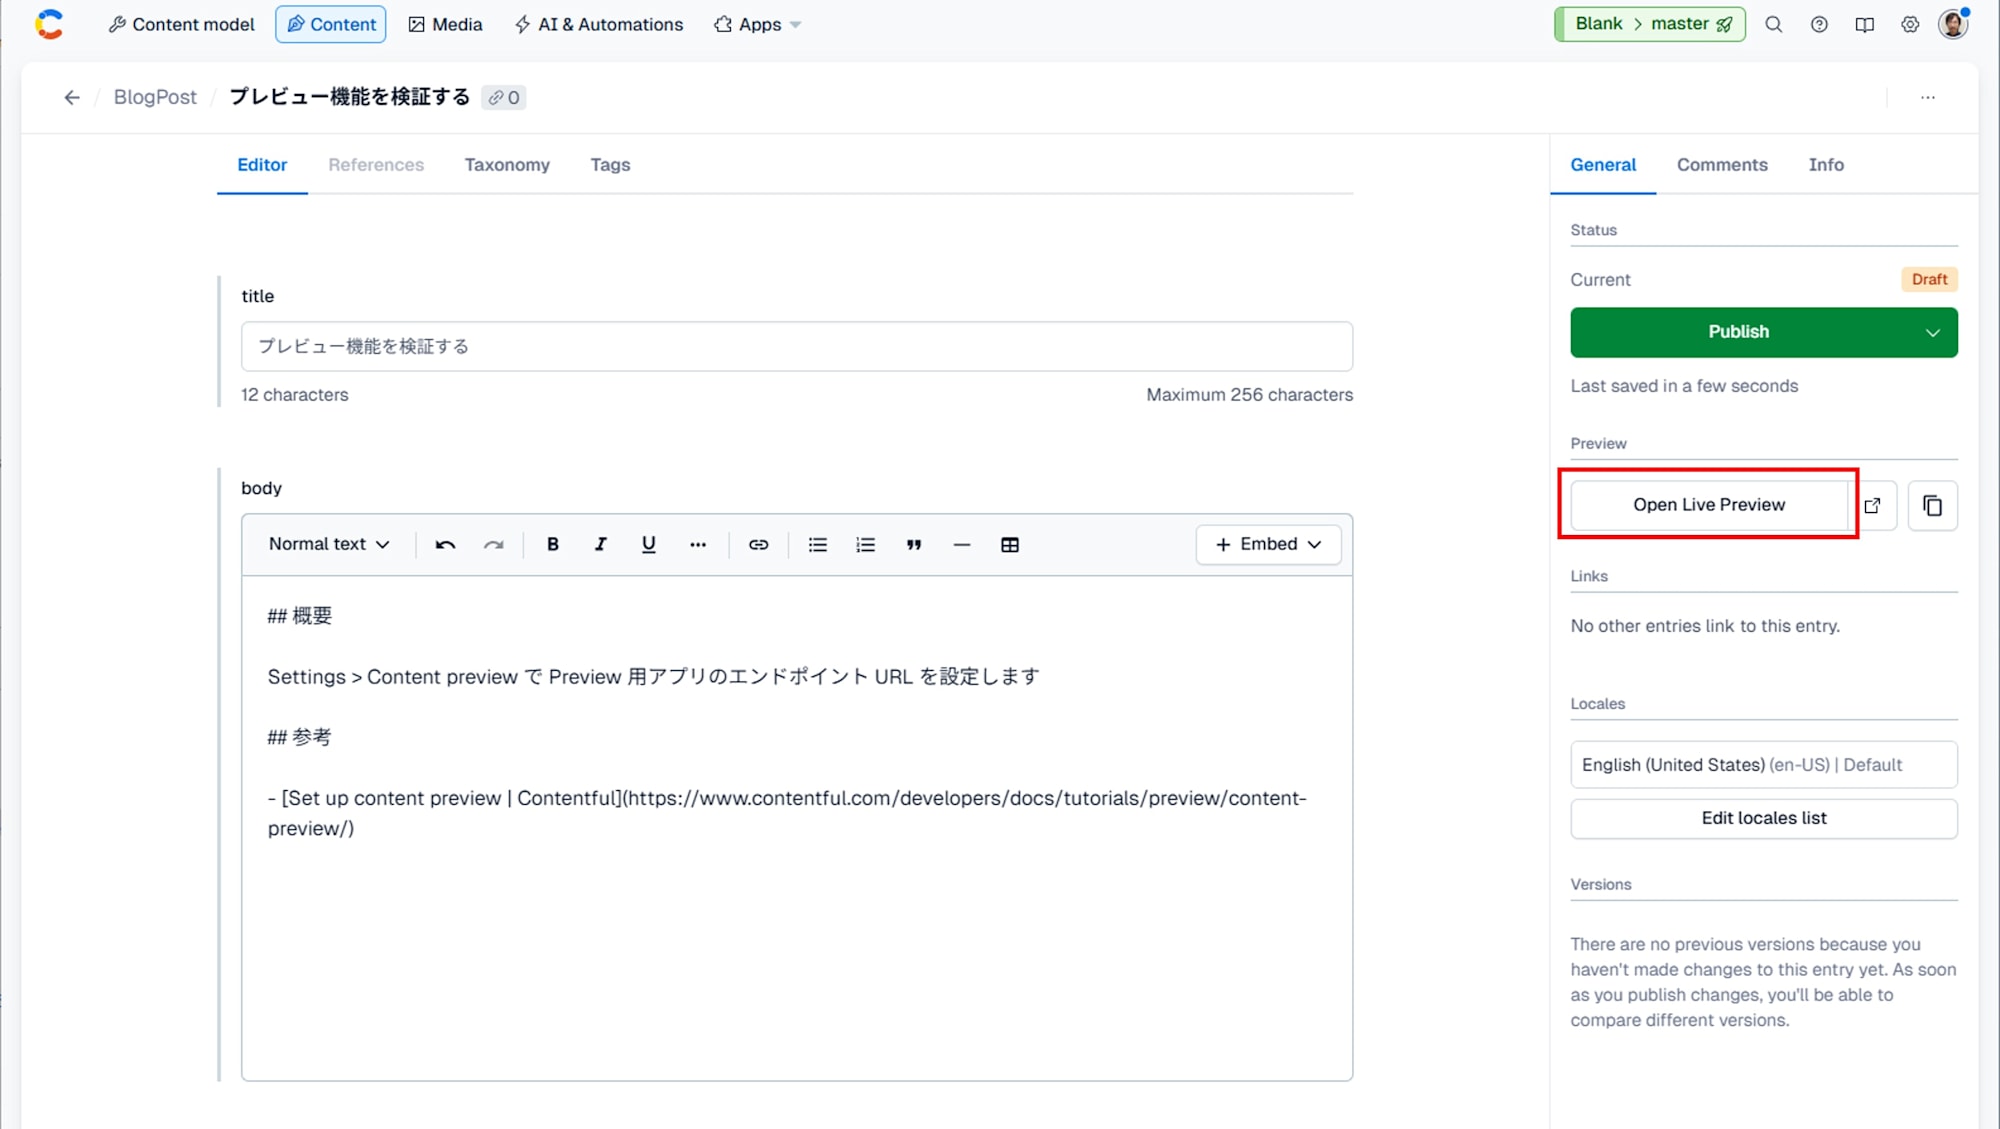
Task: Click the Publish button
Action: pos(1739,332)
